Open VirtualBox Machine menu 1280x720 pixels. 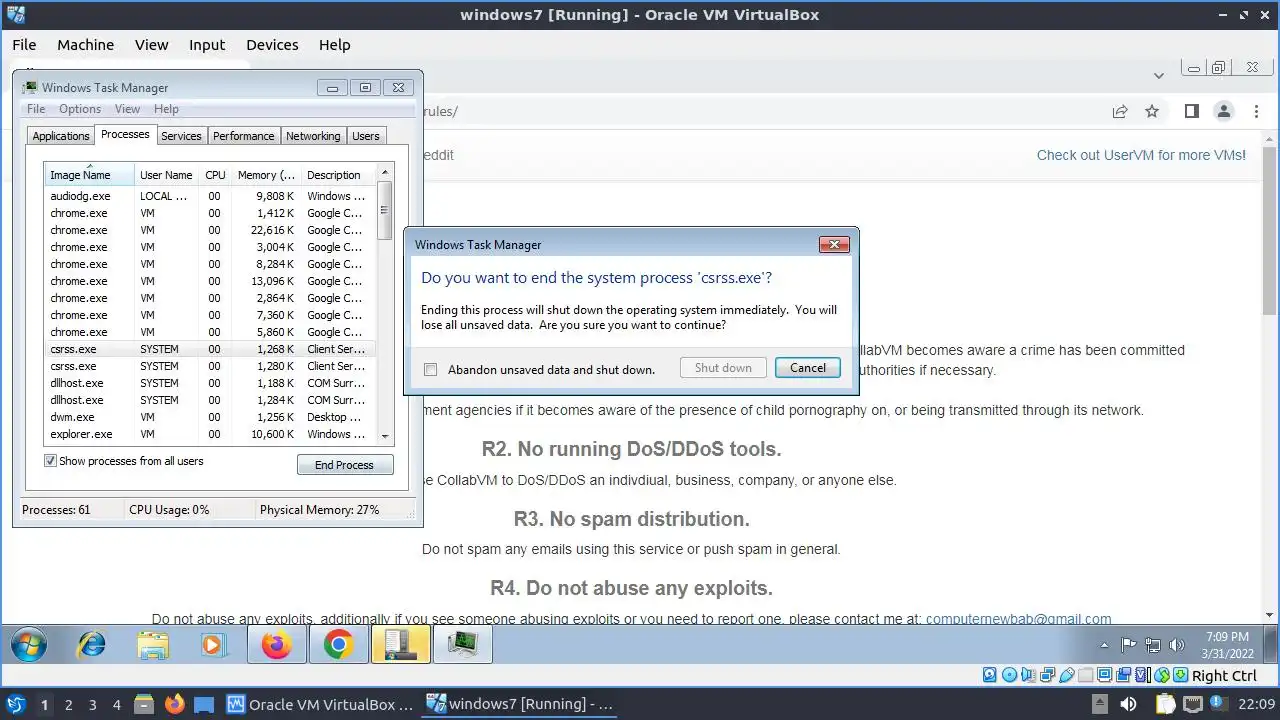pyautogui.click(x=85, y=44)
